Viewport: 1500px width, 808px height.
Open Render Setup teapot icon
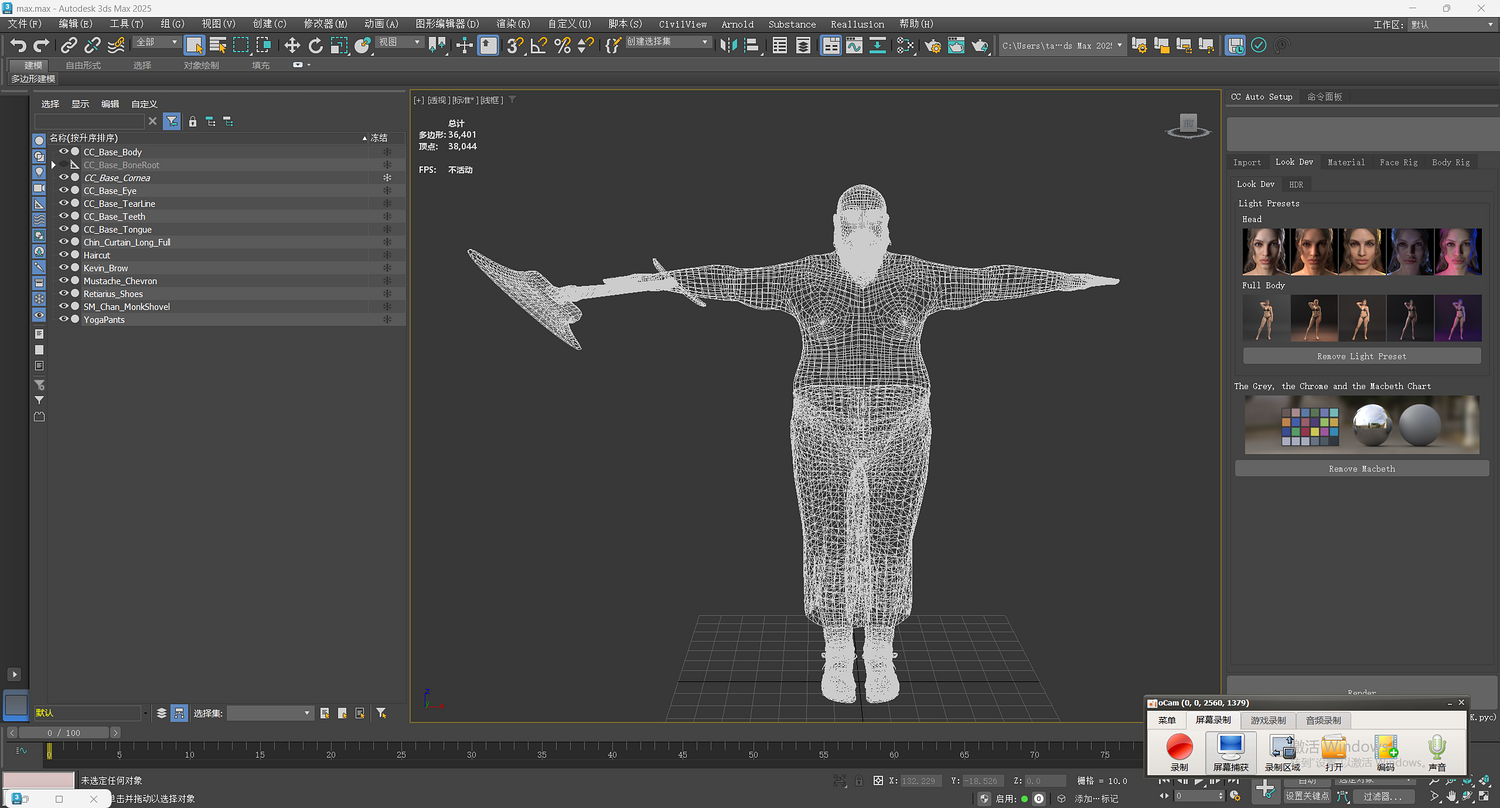[933, 45]
